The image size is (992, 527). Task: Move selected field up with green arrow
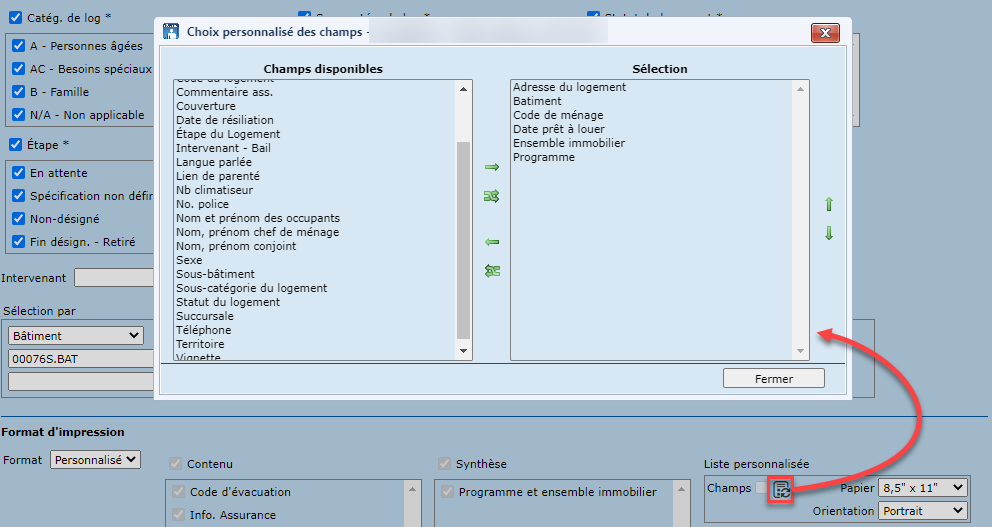pyautogui.click(x=828, y=205)
